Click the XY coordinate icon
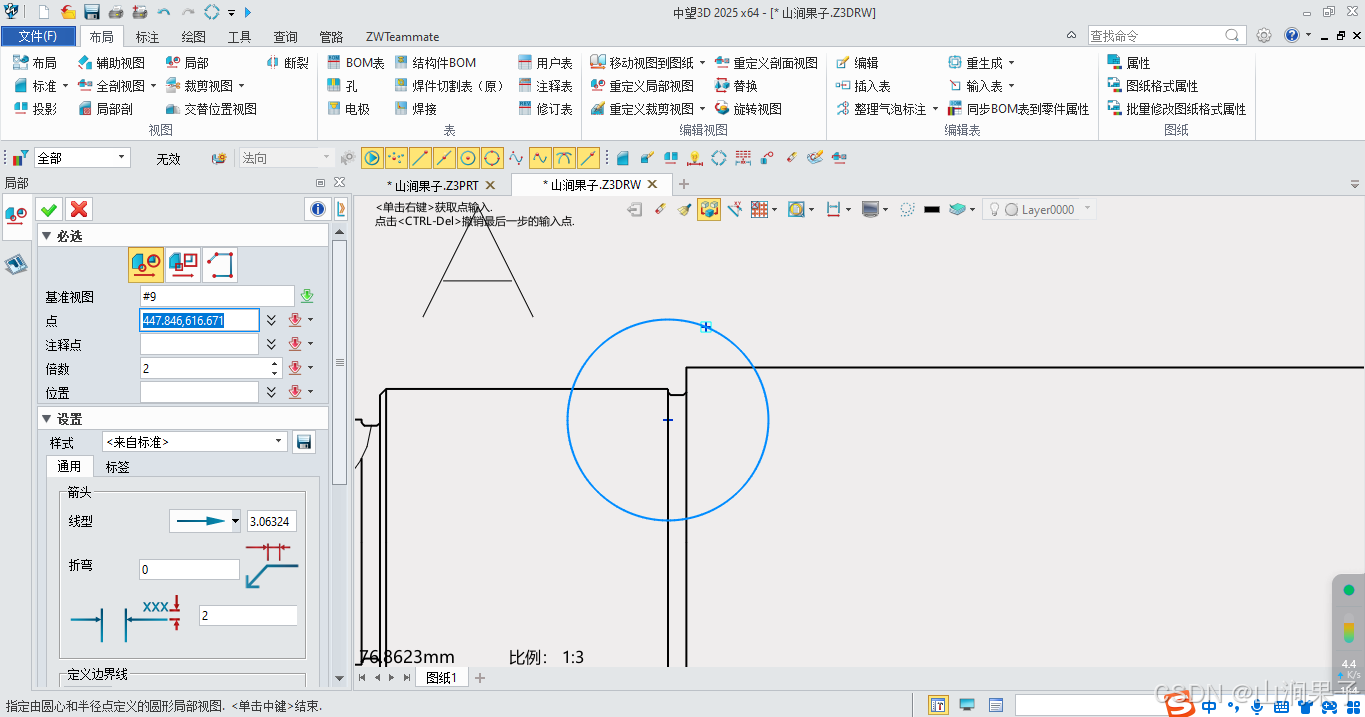Image resolution: width=1365 pixels, height=717 pixels. point(735,209)
